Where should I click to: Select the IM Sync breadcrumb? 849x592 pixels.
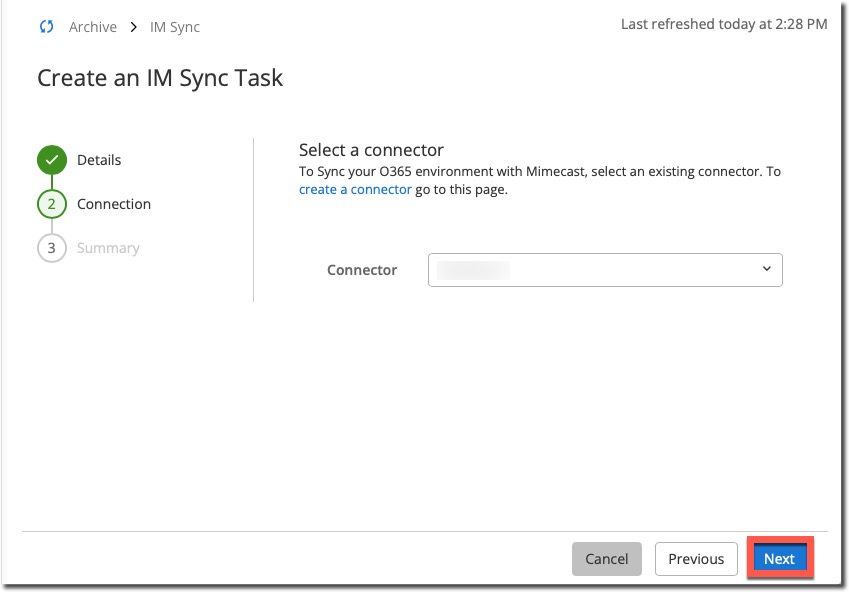(175, 27)
